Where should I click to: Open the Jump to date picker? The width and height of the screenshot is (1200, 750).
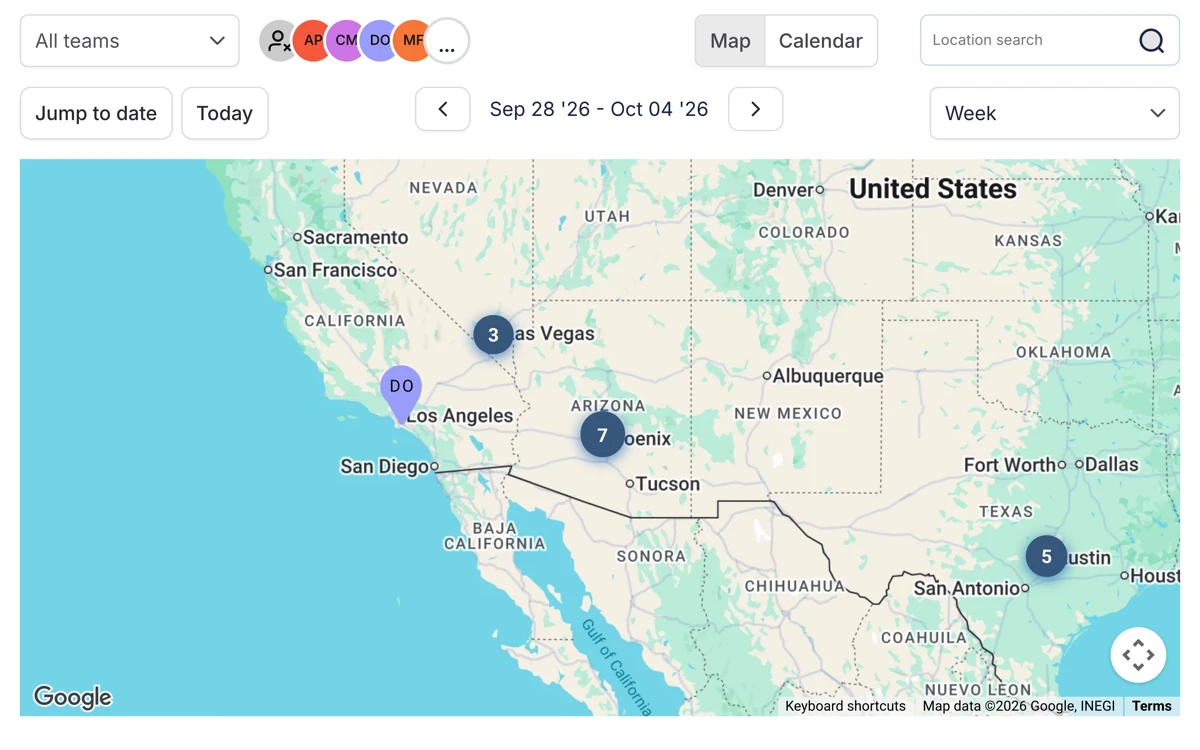coord(96,113)
